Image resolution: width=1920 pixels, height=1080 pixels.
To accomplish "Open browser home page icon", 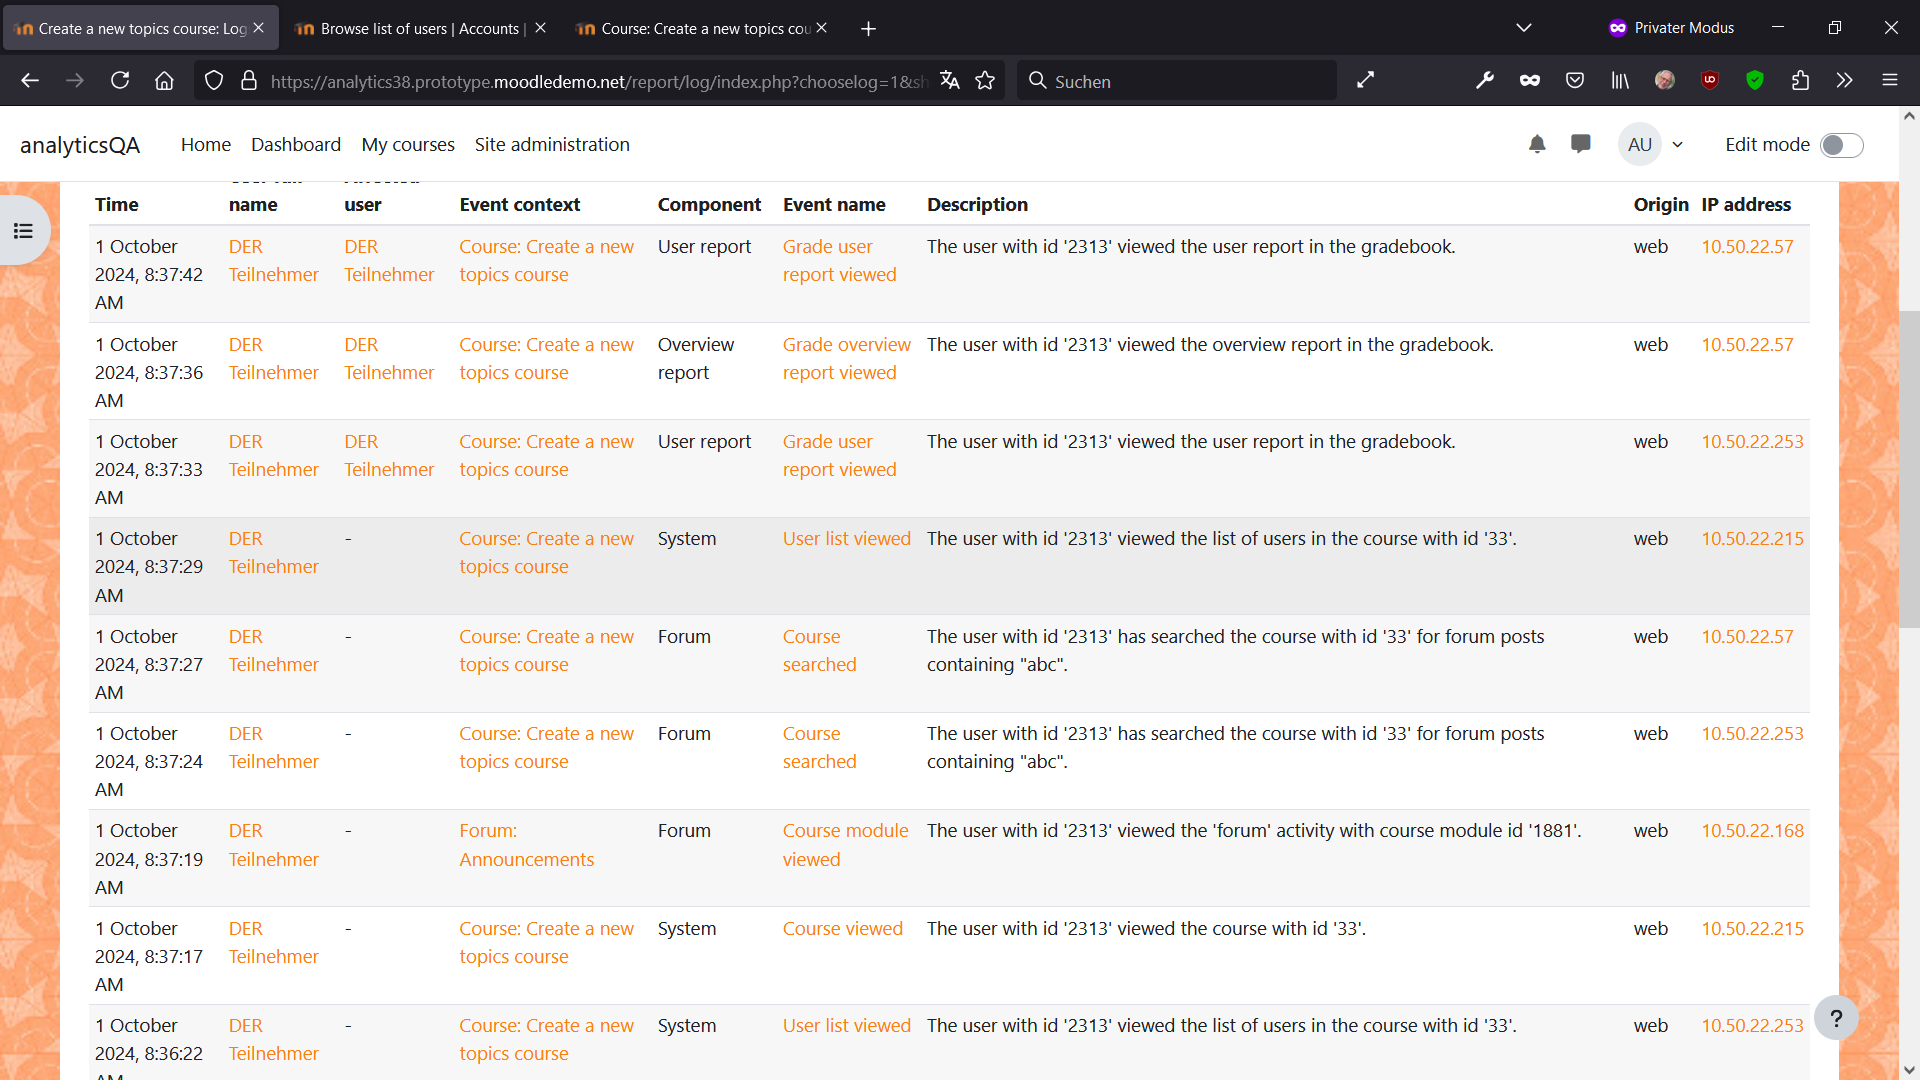I will tap(164, 81).
